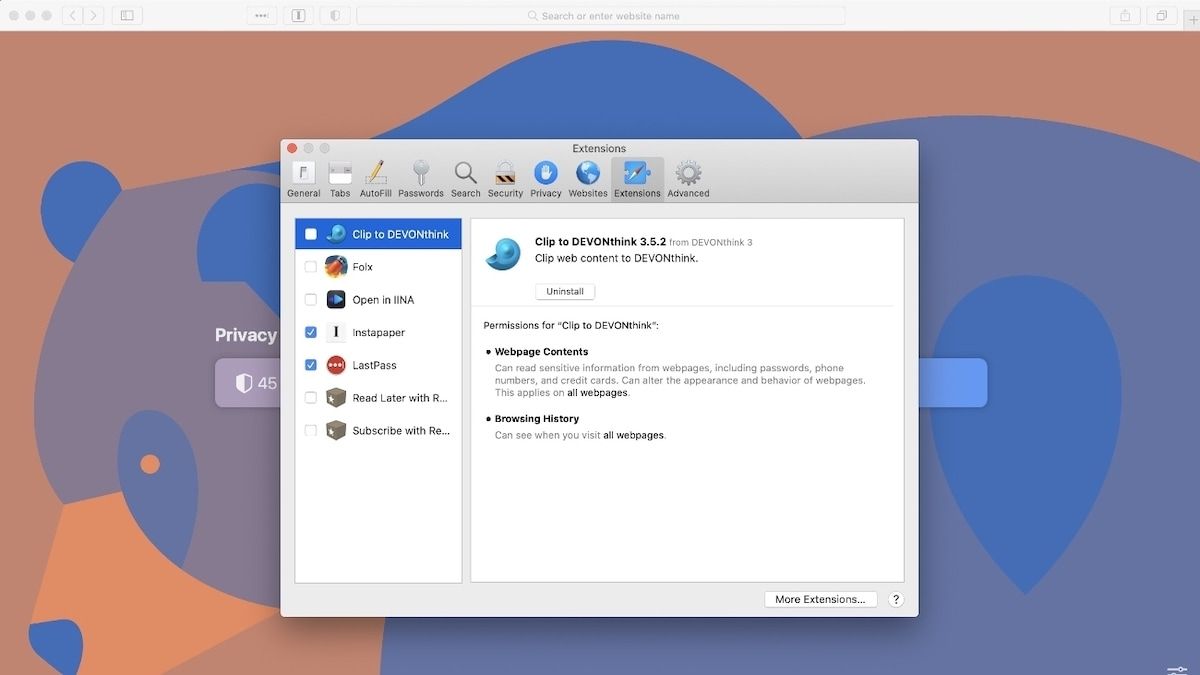Open the AutoFill preferences pane
Screen dimensions: 1200x675
point(375,177)
